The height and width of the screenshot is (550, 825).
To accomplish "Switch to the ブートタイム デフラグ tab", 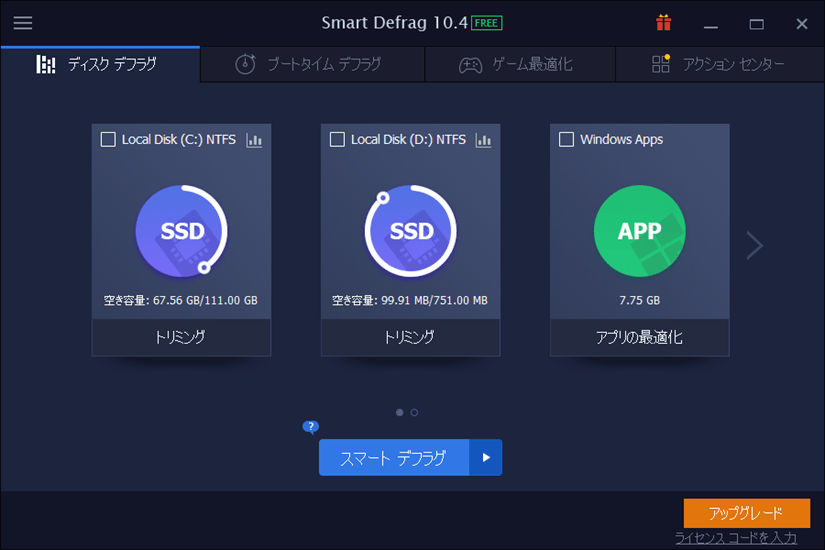I will [x=313, y=64].
